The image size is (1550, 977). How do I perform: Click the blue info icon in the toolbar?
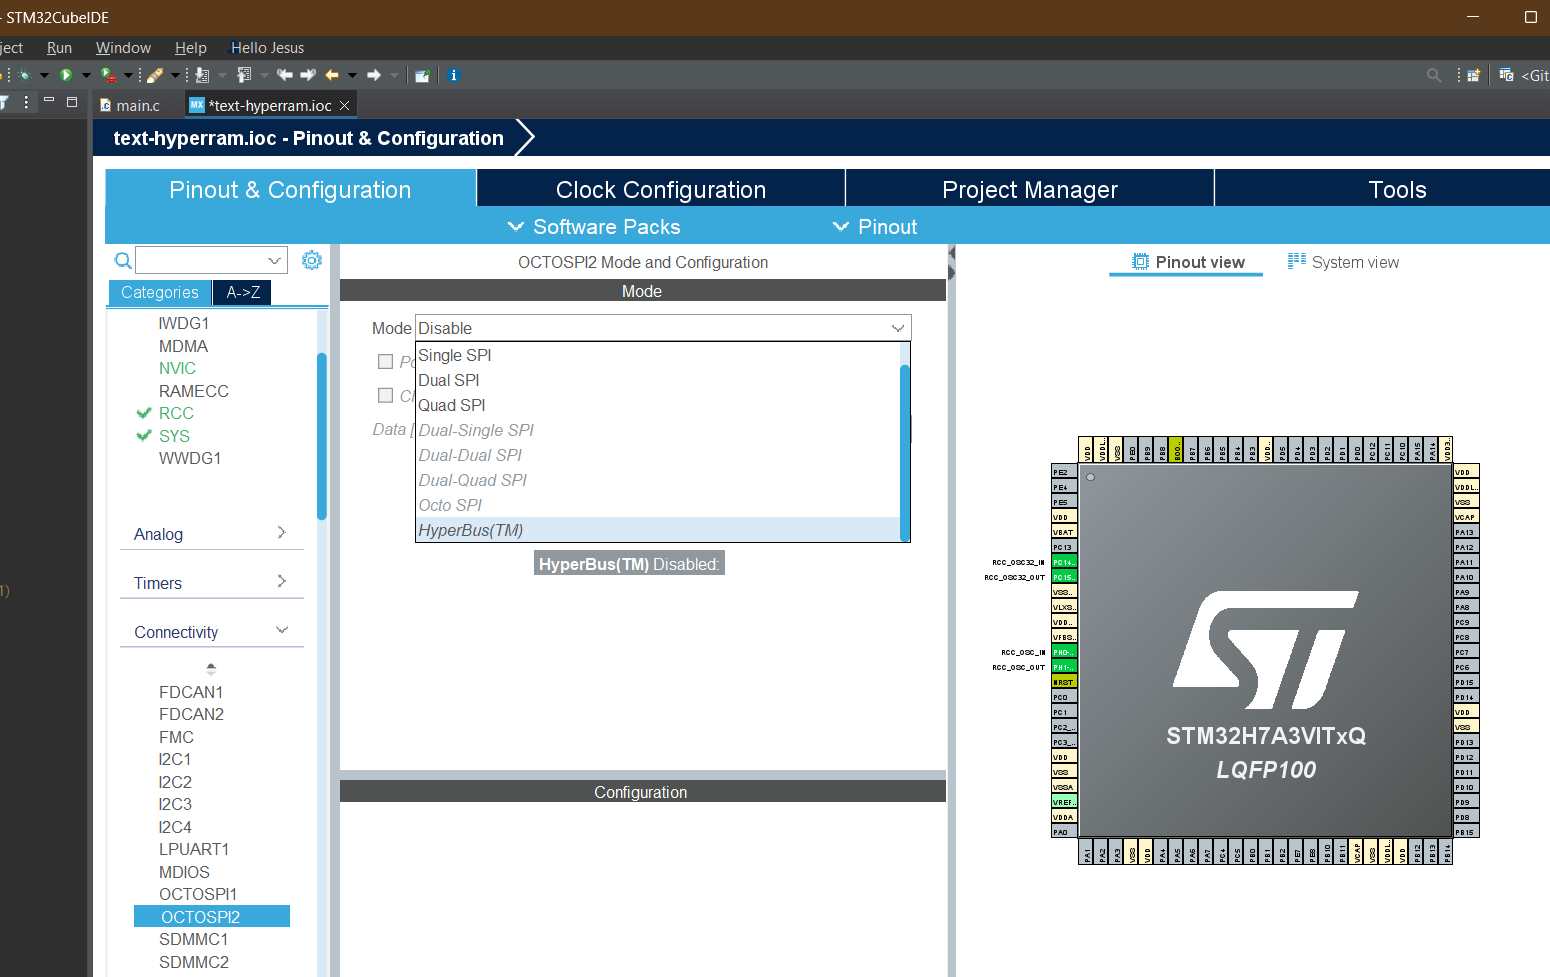click(454, 75)
